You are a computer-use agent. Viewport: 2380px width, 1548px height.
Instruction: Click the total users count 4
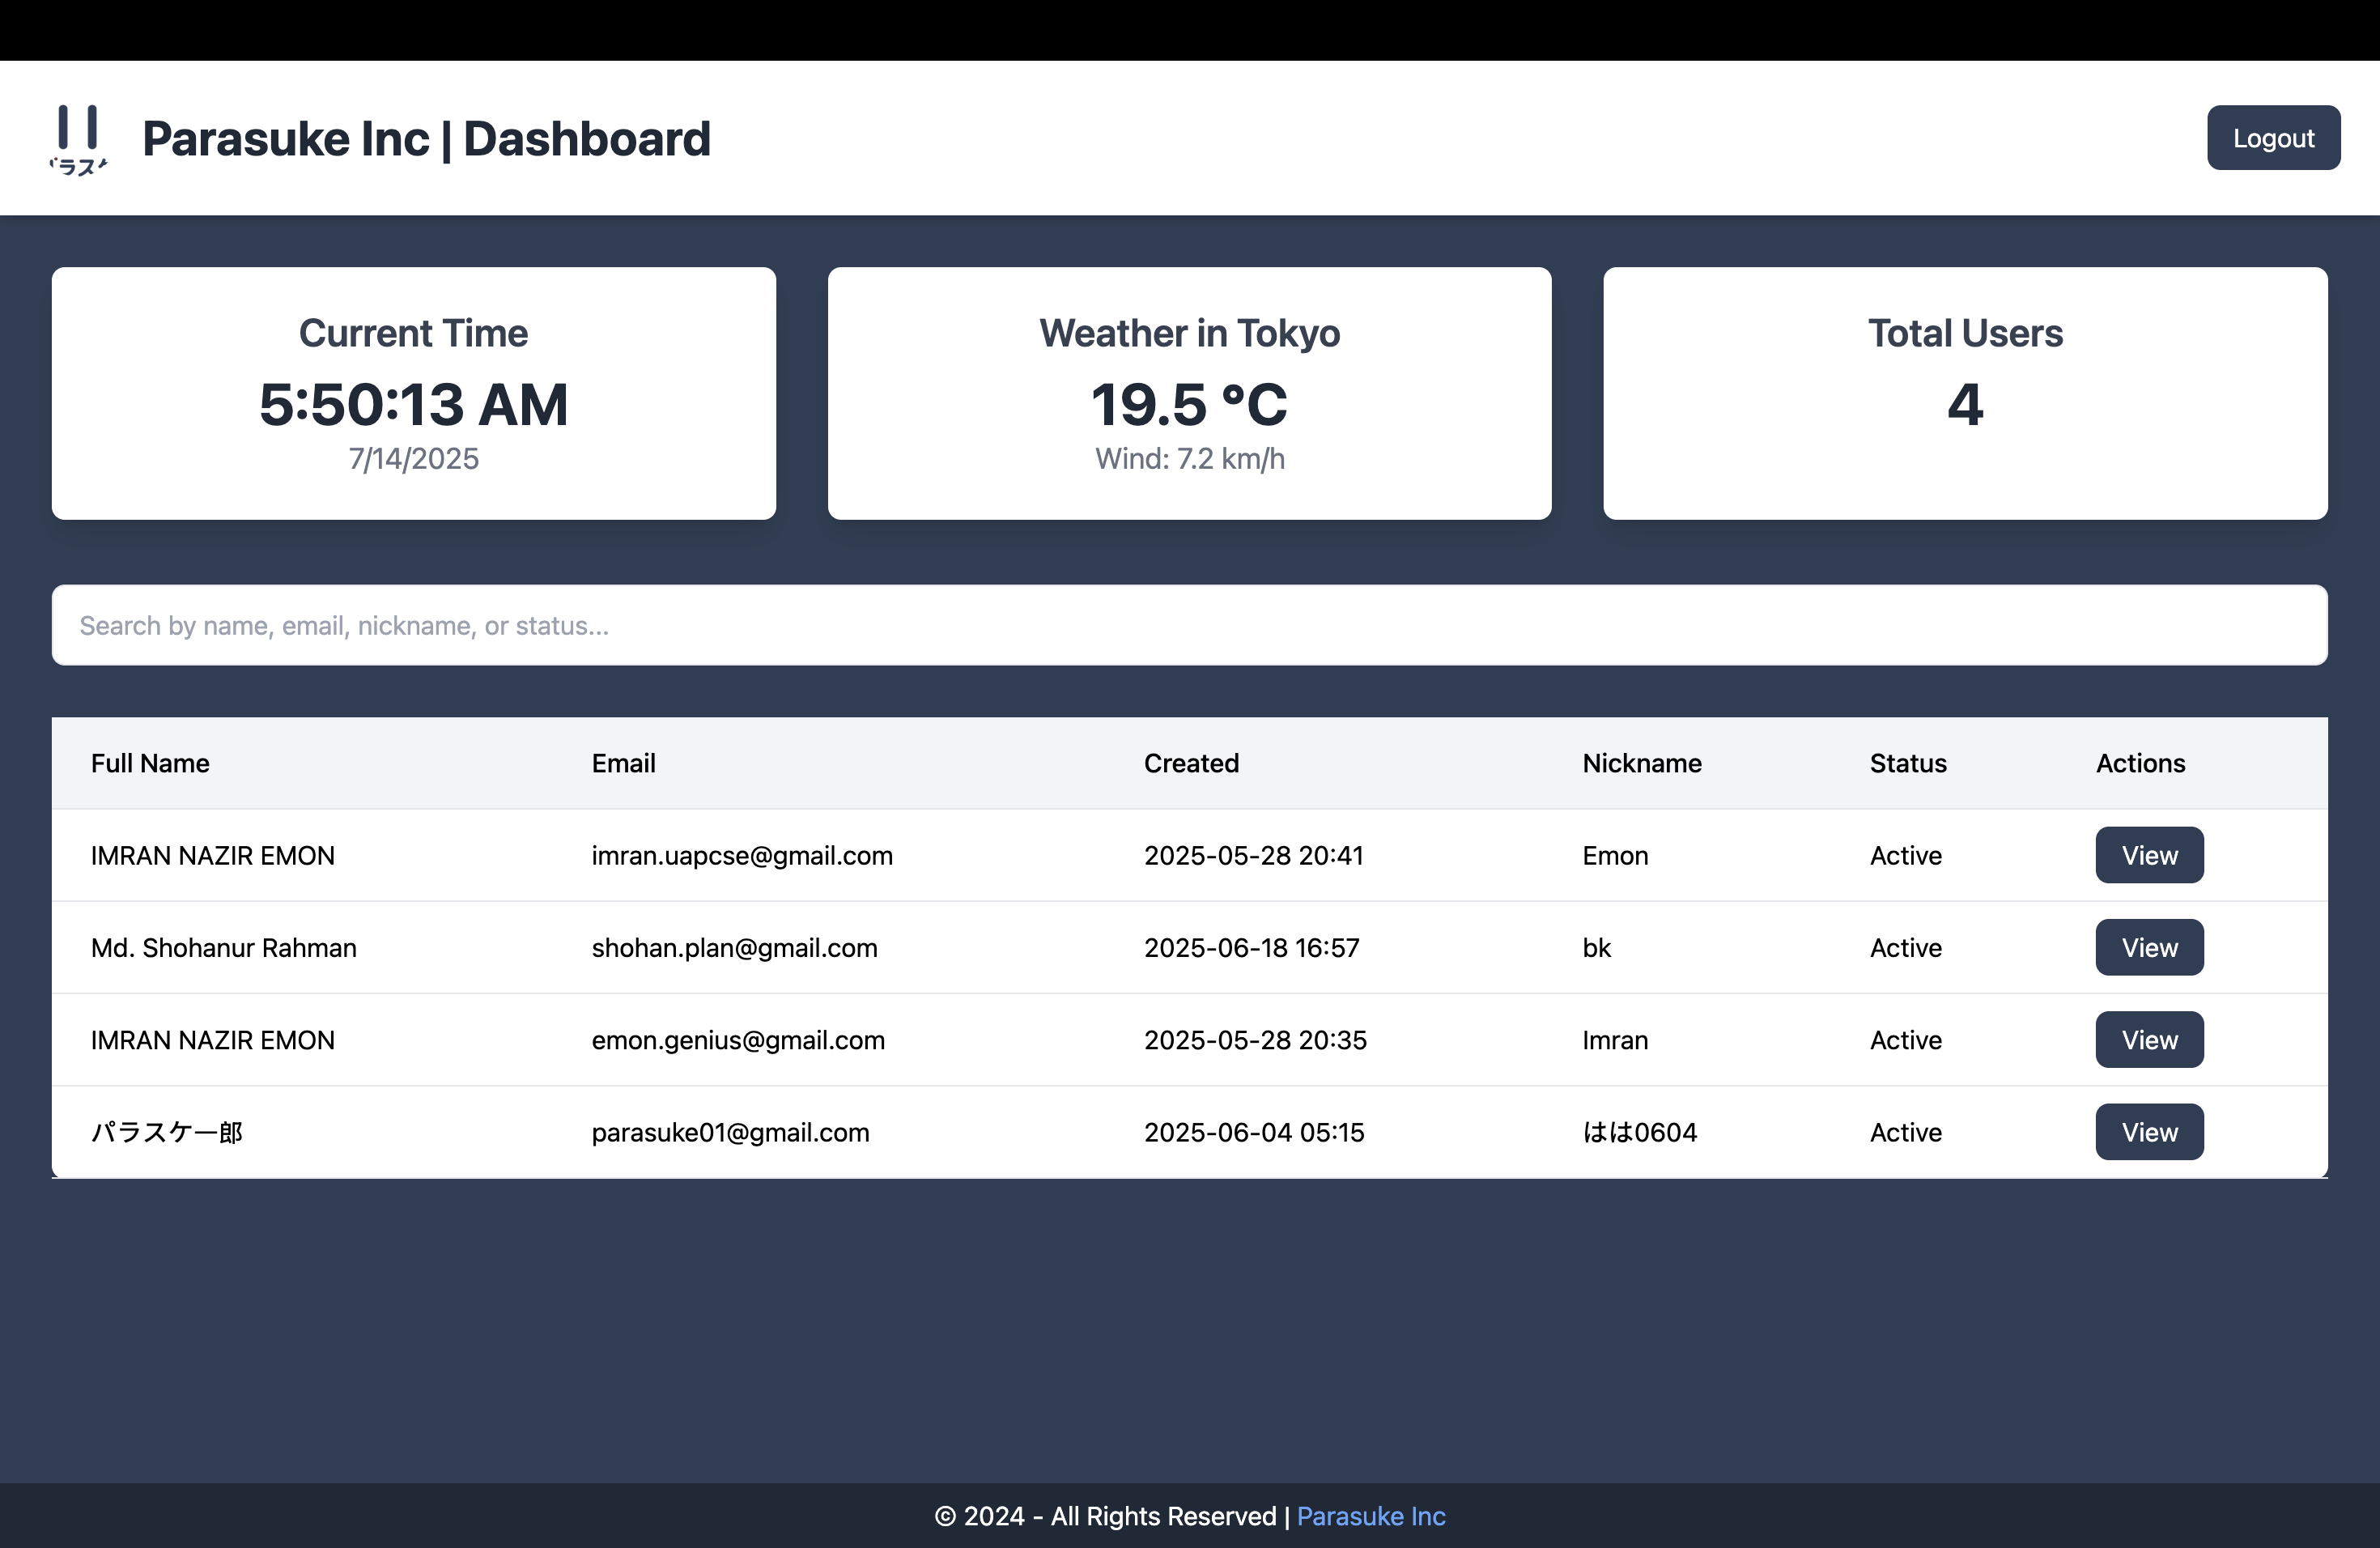click(1965, 404)
